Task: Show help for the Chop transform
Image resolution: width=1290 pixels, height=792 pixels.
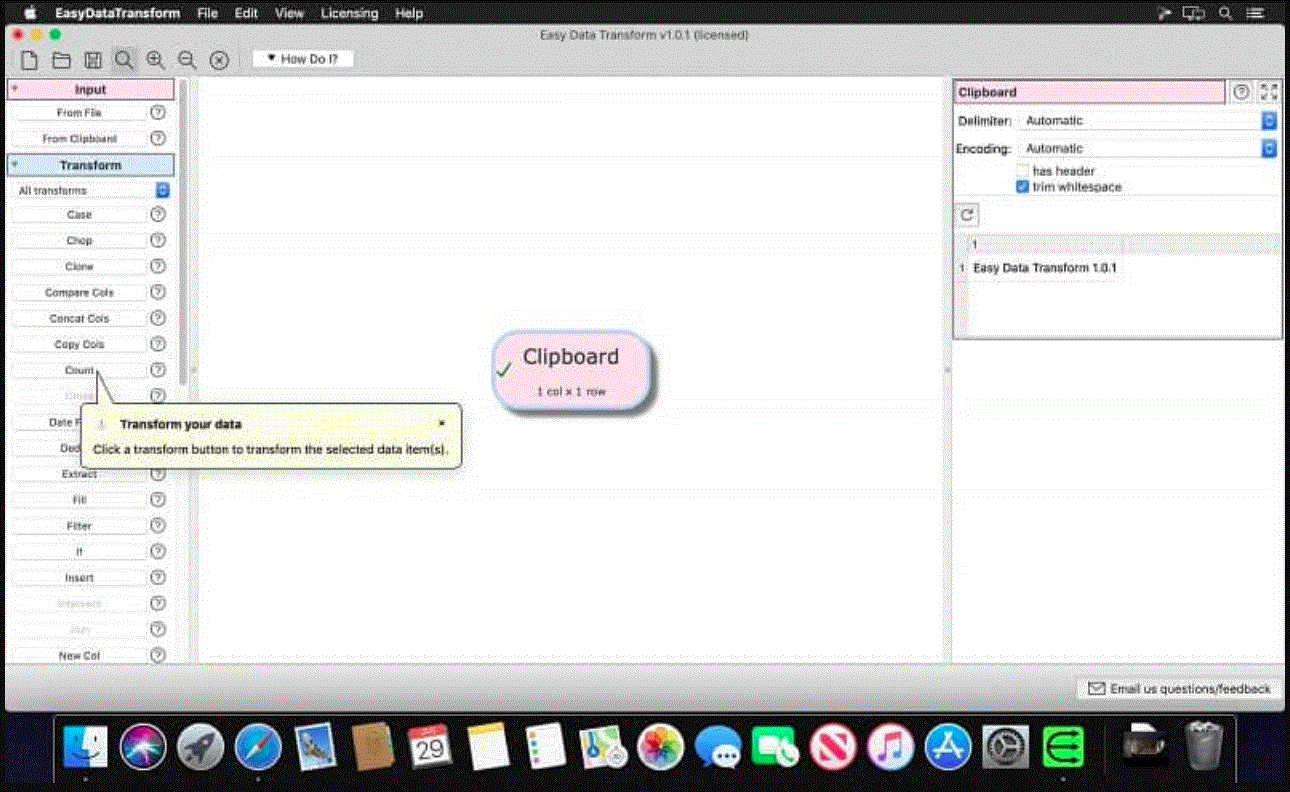Action: pyautogui.click(x=158, y=241)
